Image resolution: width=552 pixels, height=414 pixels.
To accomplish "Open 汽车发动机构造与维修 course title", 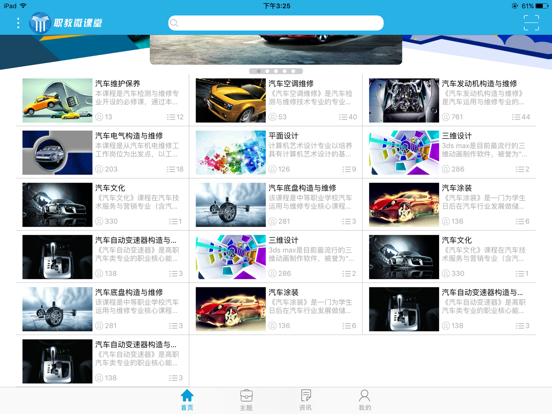I will click(479, 83).
